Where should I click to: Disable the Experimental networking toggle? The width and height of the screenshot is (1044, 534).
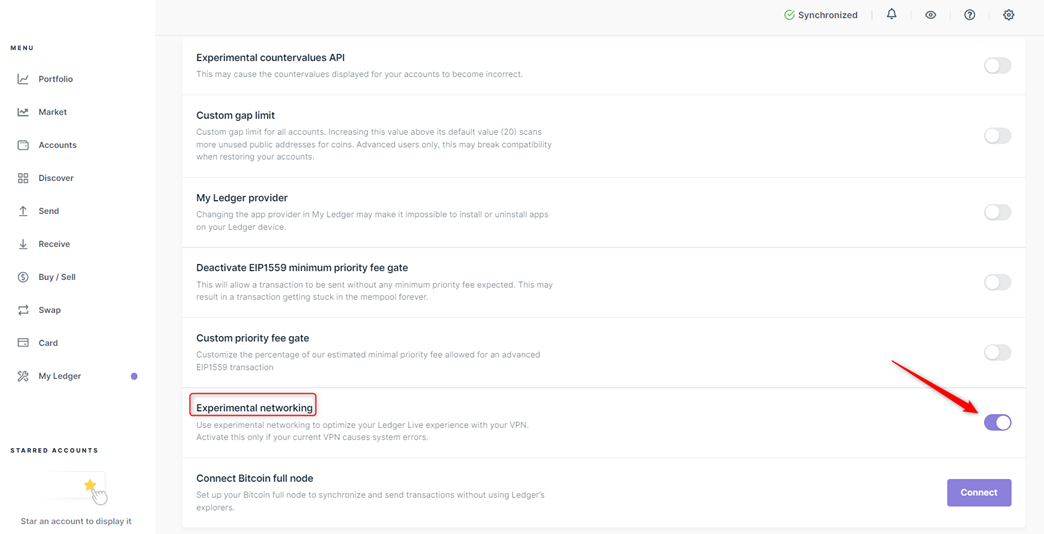997,423
